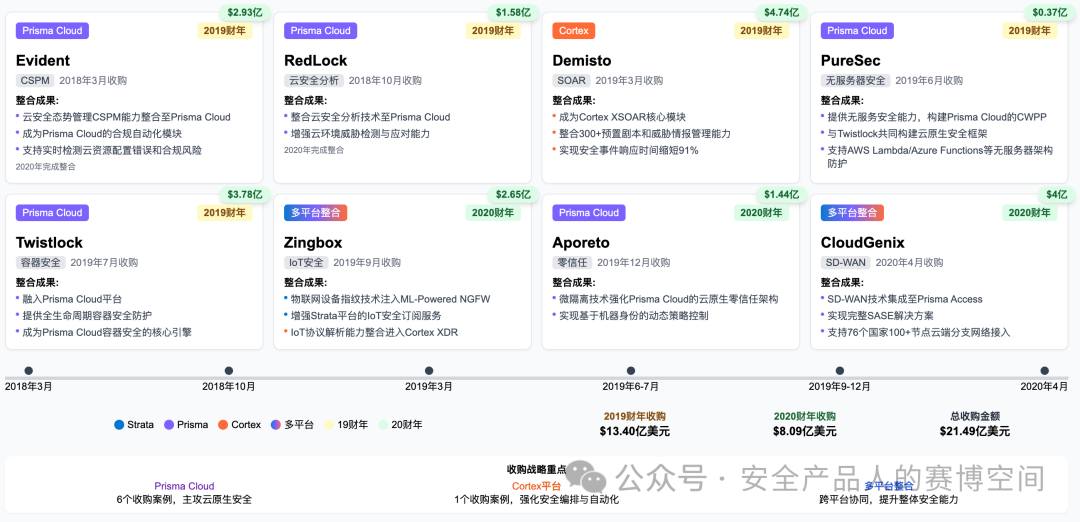Click the Demisto card title
The image size is (1080, 522).
[581, 61]
